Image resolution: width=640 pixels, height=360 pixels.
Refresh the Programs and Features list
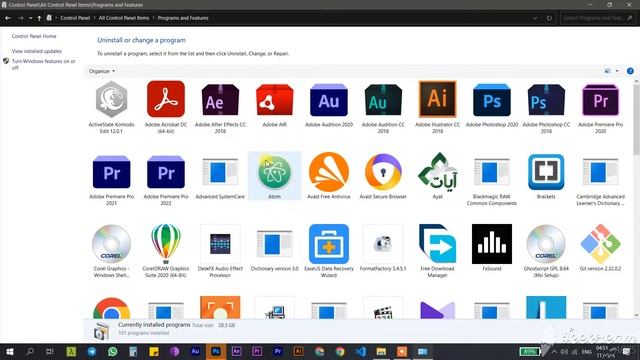coord(549,18)
